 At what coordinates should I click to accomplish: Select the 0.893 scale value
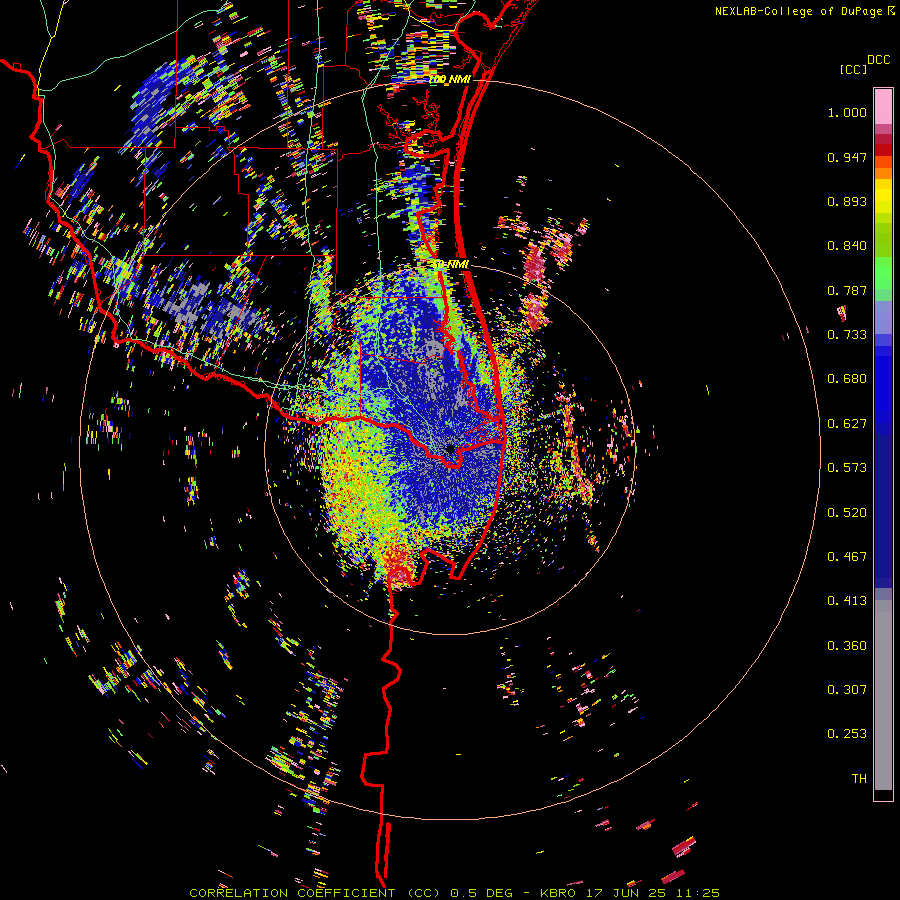pyautogui.click(x=847, y=201)
